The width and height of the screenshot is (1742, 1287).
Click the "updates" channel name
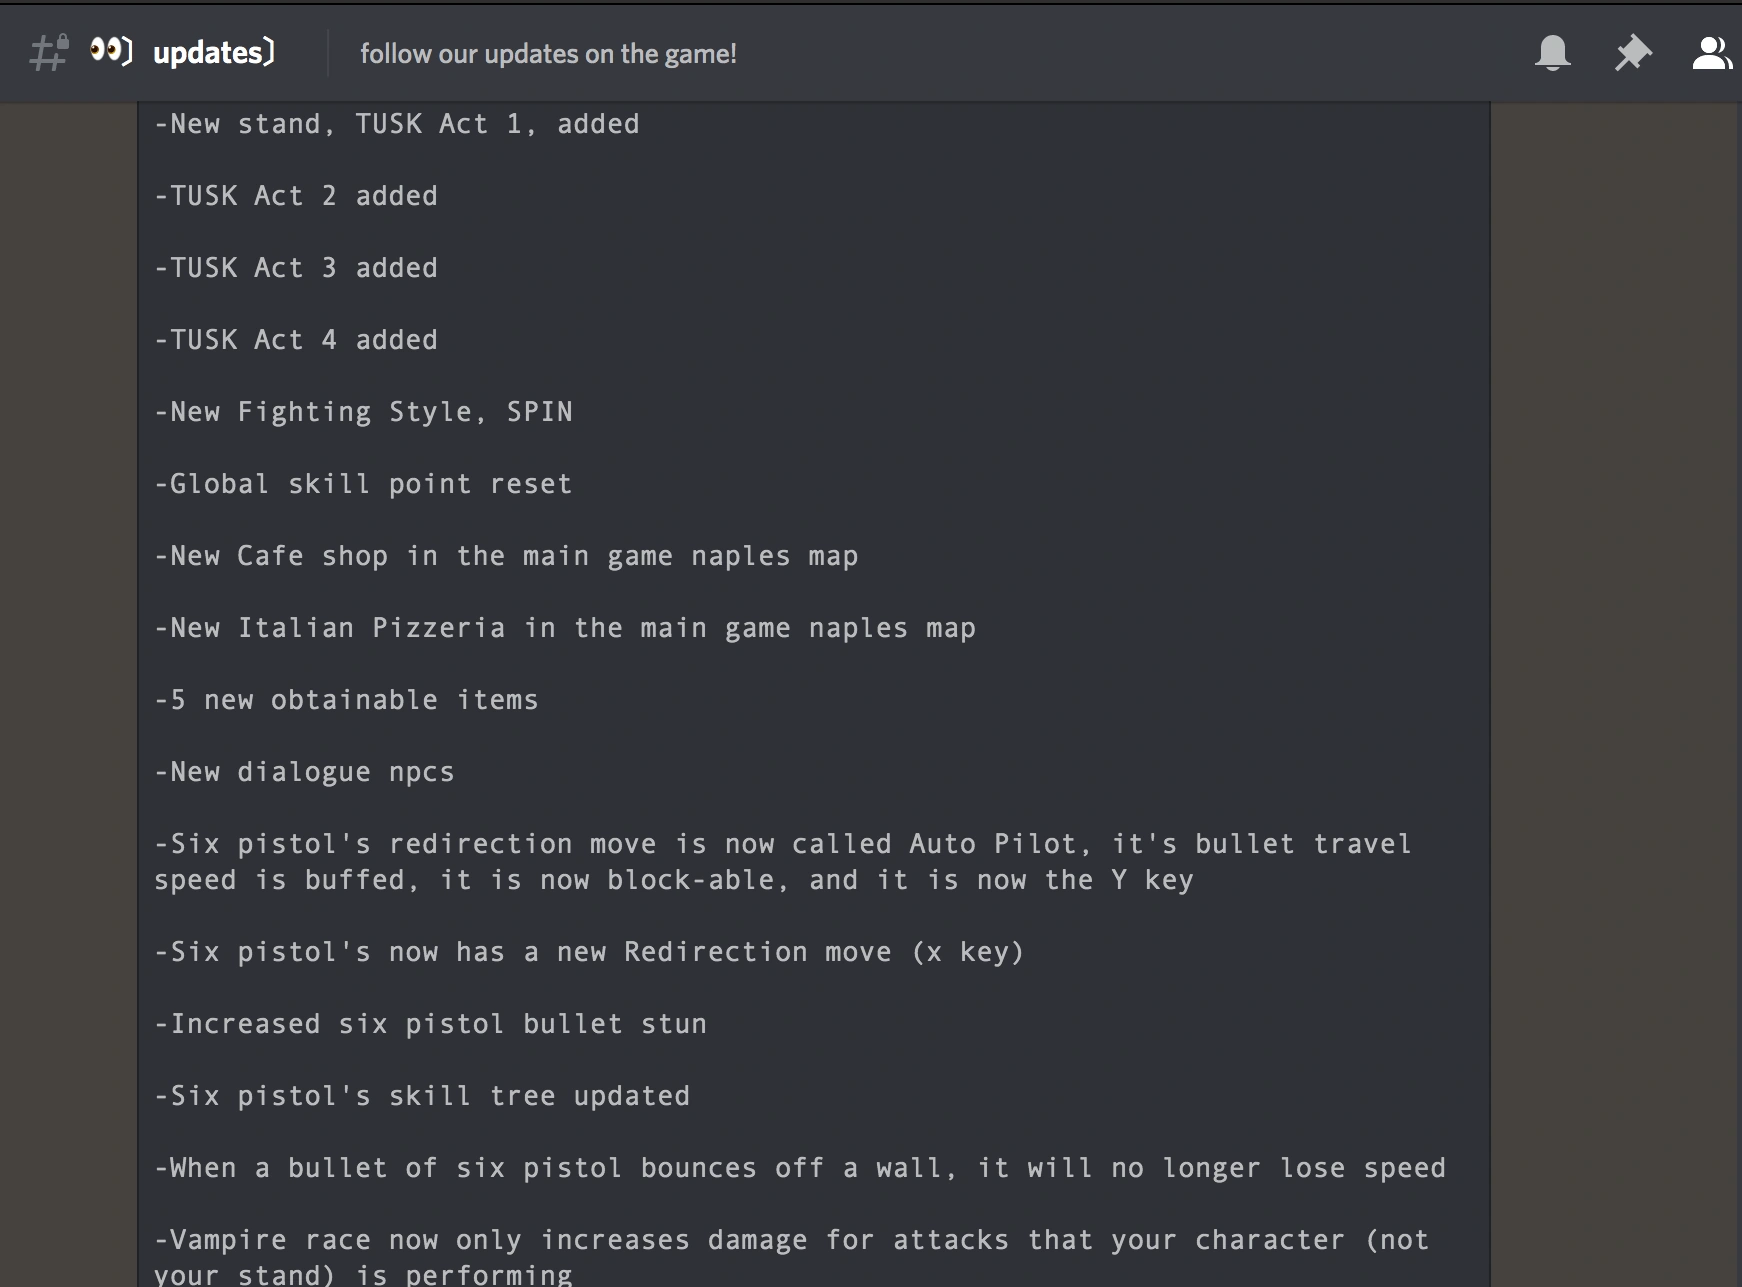213,53
